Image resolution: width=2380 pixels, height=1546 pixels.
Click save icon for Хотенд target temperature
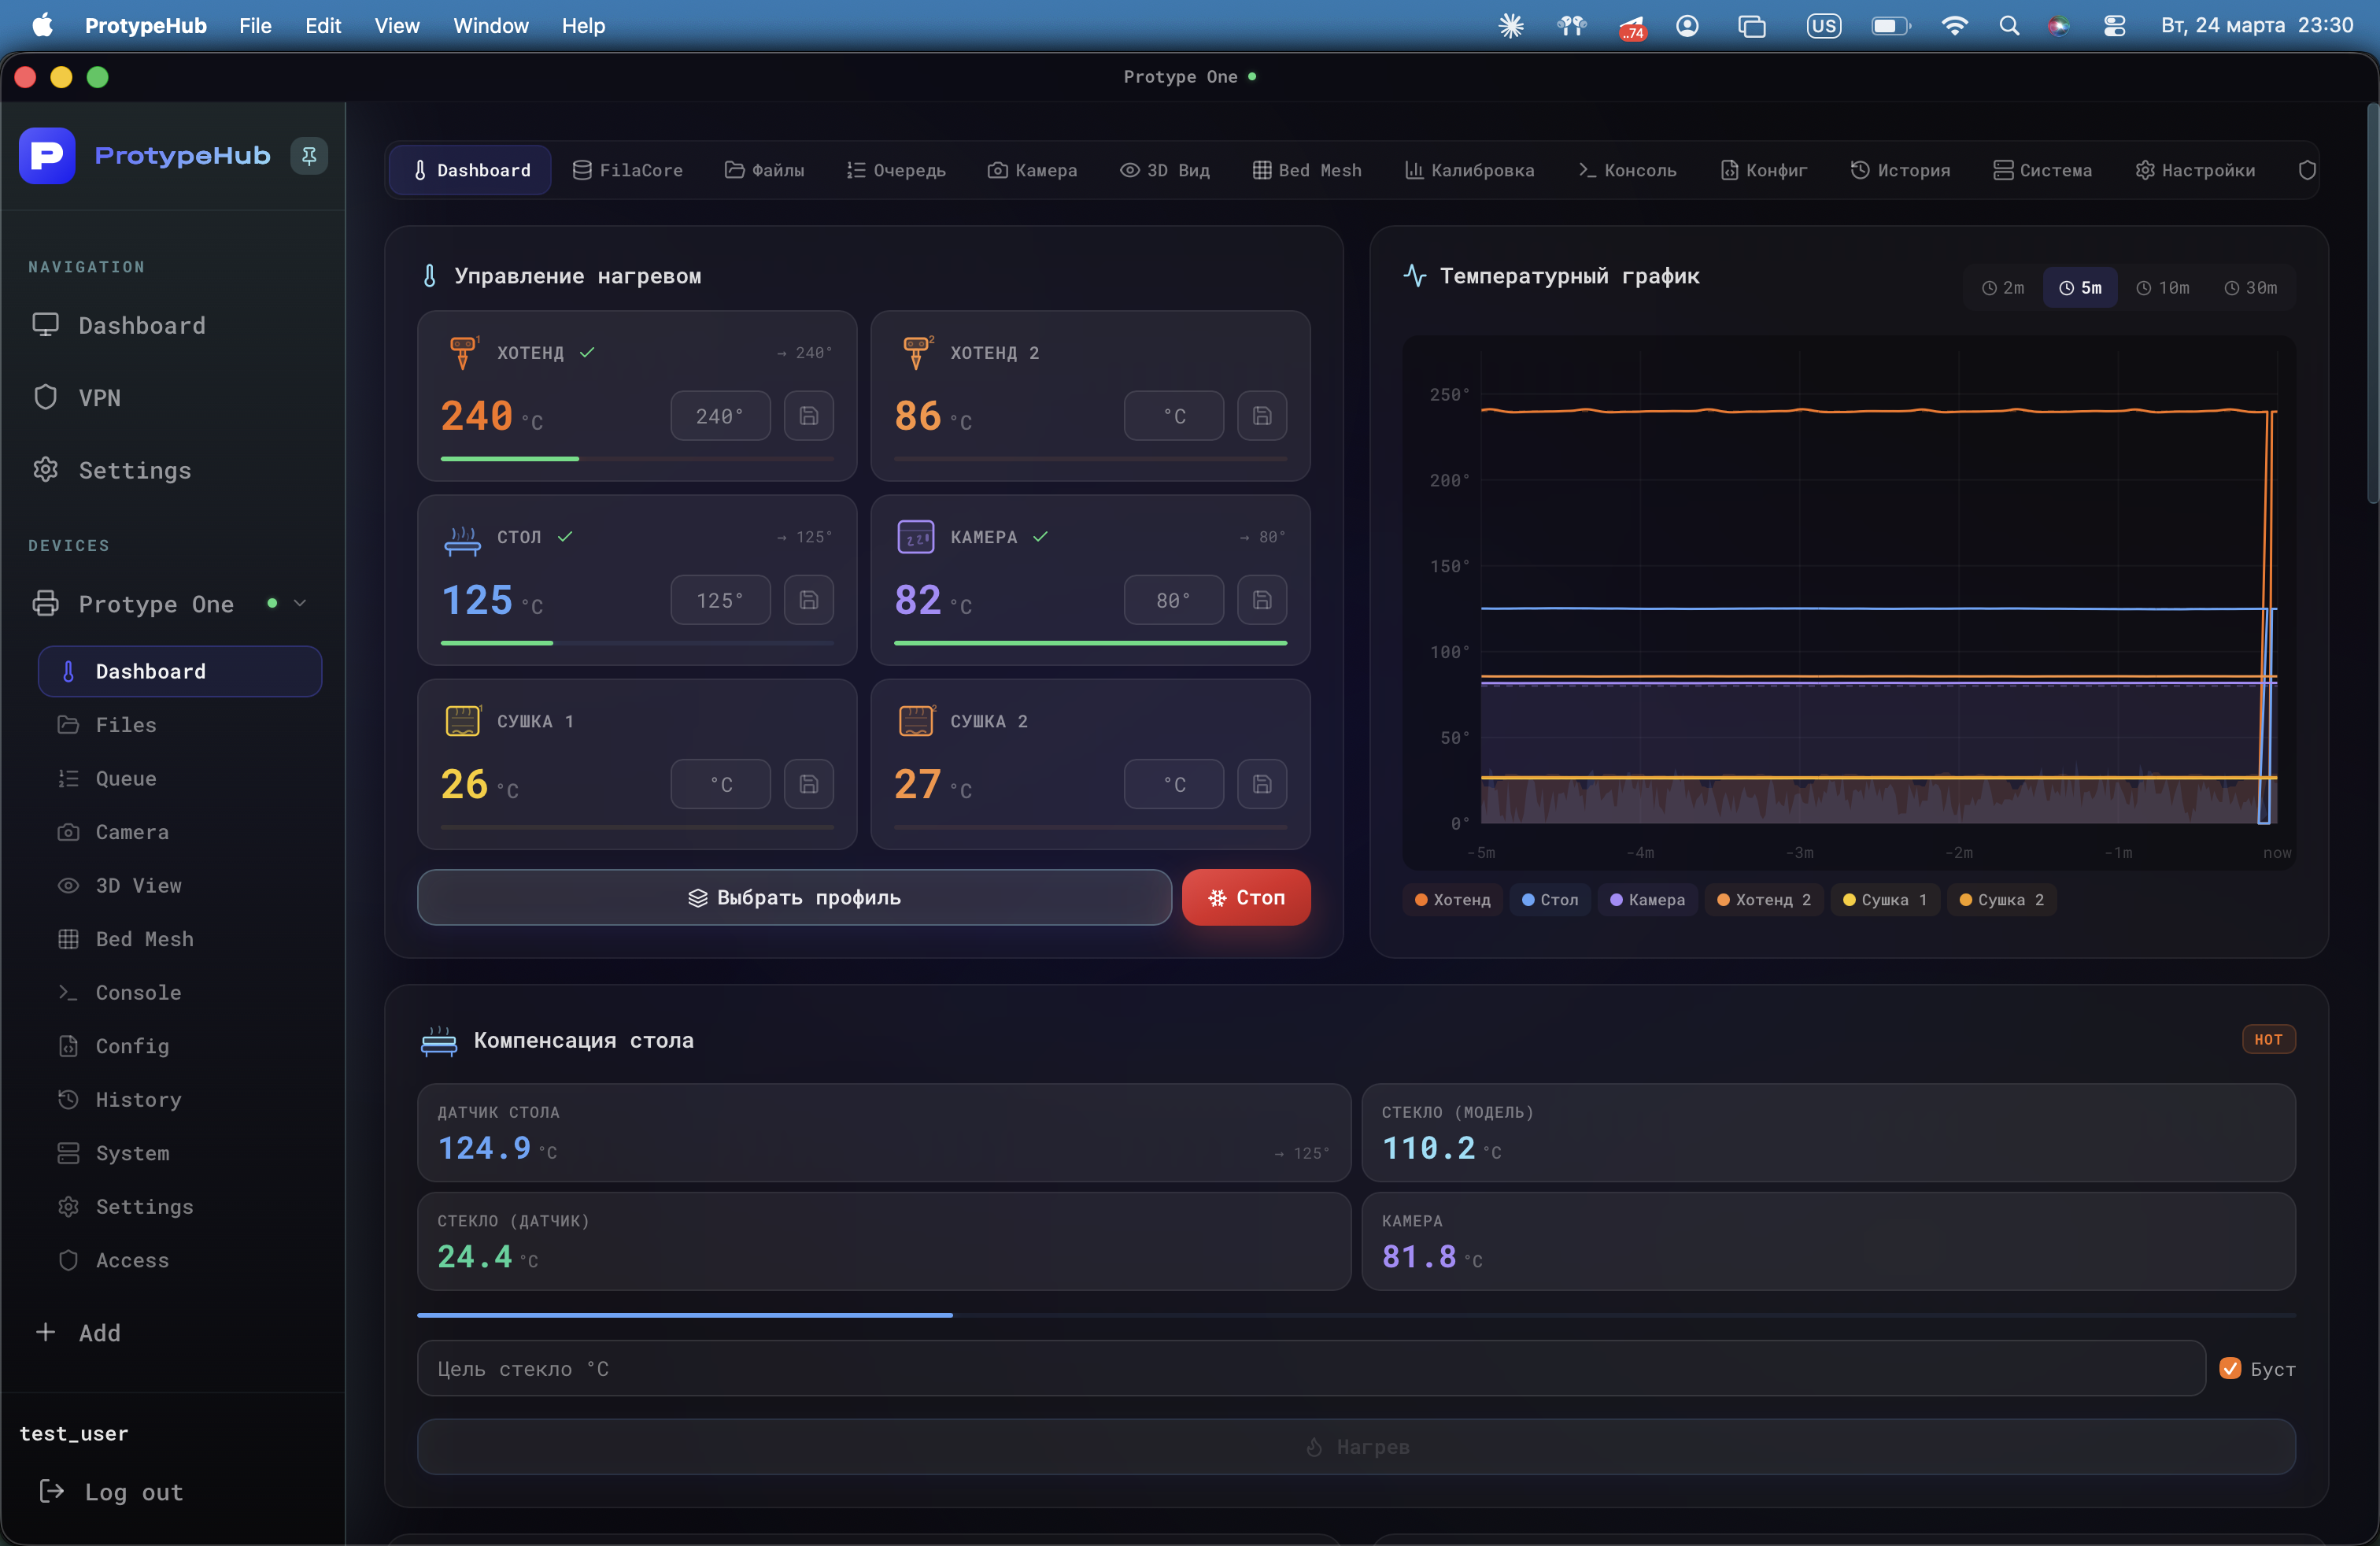tap(808, 416)
